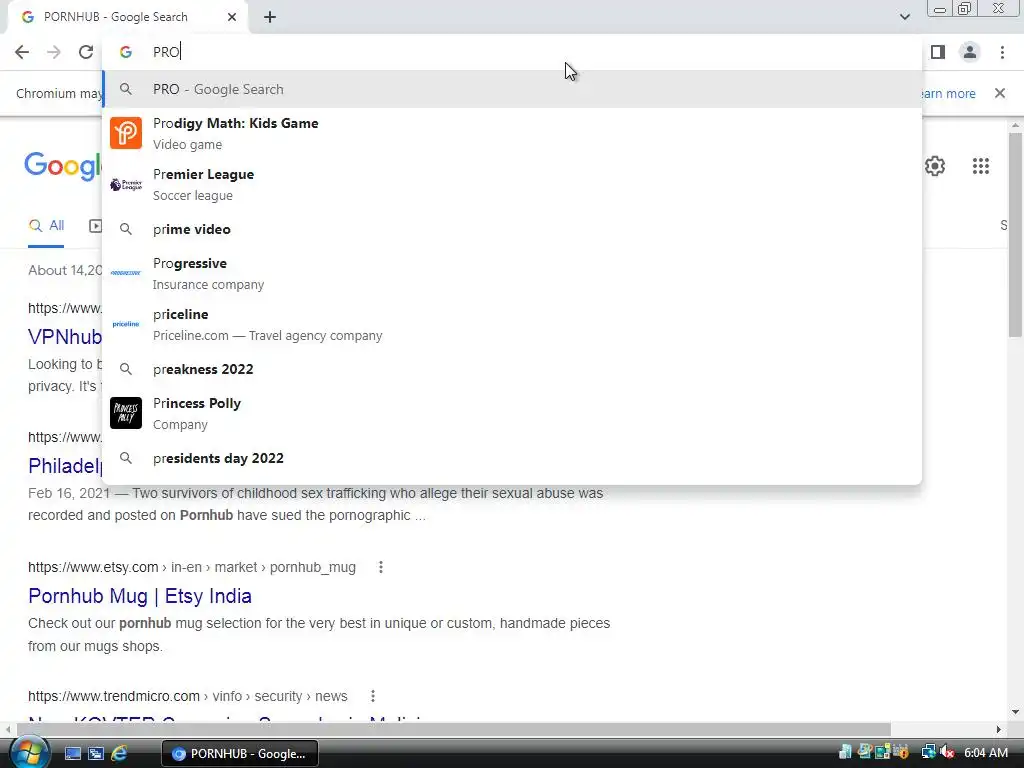Click the Chromium taskbar button
This screenshot has height=768, width=1024.
click(x=240, y=754)
